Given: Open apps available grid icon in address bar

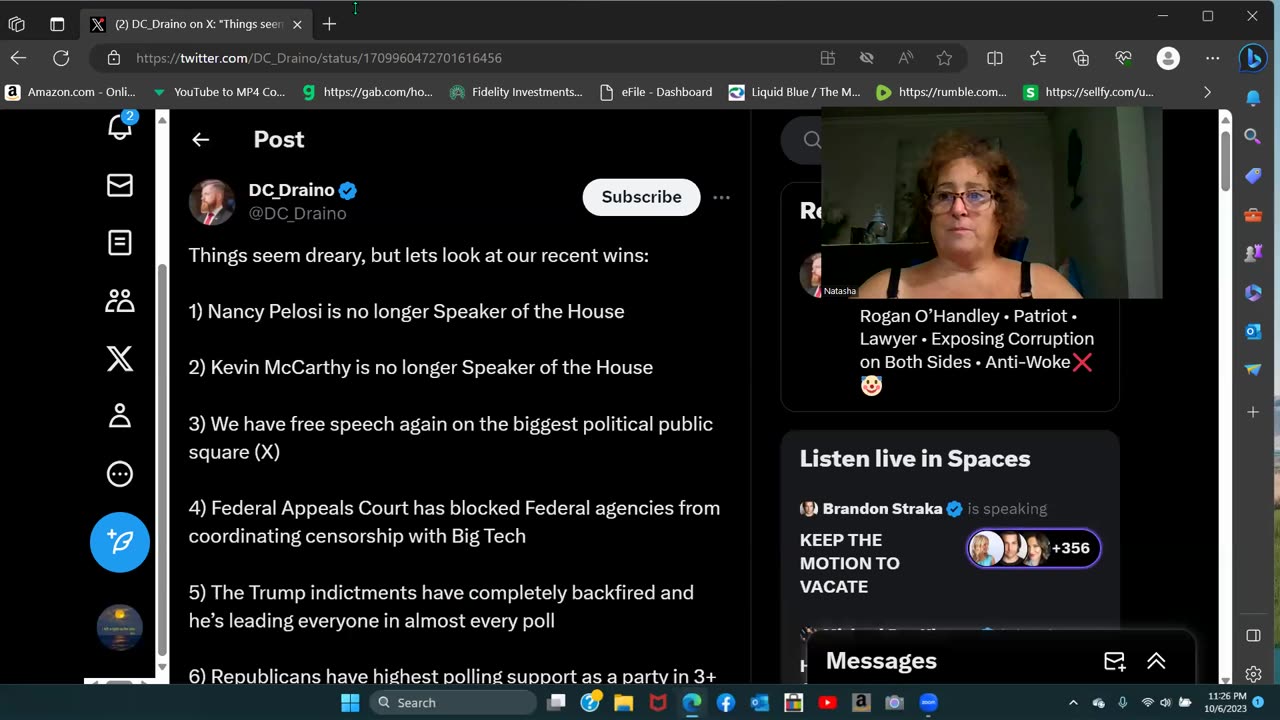Looking at the screenshot, I should [828, 58].
